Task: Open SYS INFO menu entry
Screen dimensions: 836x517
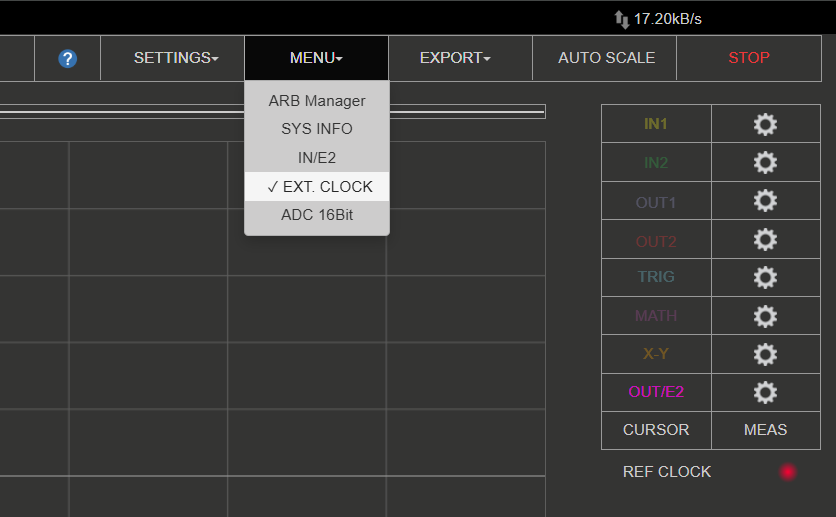Action: point(317,129)
